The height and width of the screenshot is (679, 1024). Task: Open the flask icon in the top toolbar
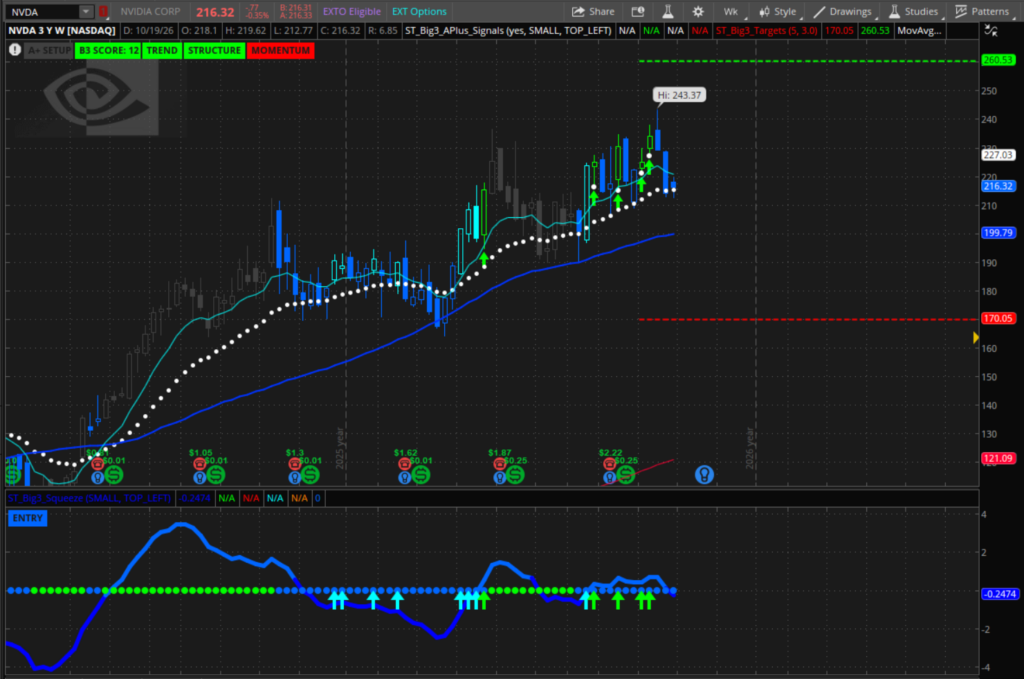[667, 12]
